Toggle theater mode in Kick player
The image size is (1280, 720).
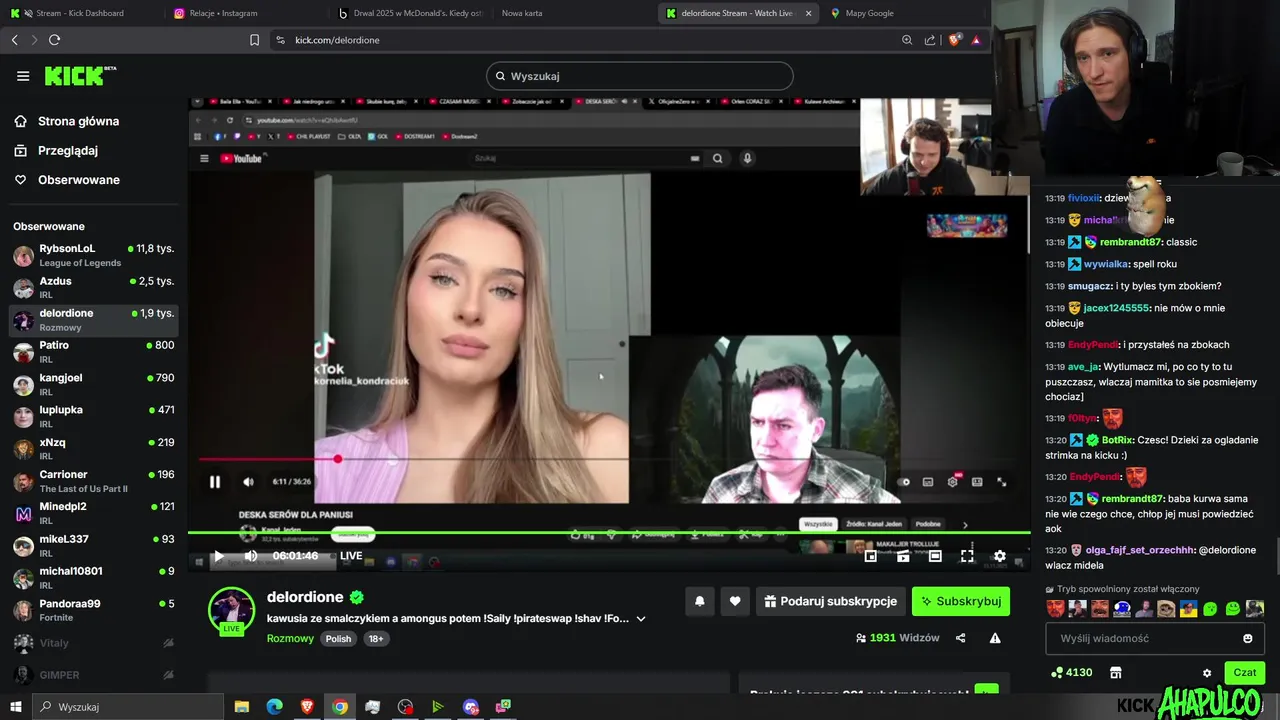pos(935,556)
